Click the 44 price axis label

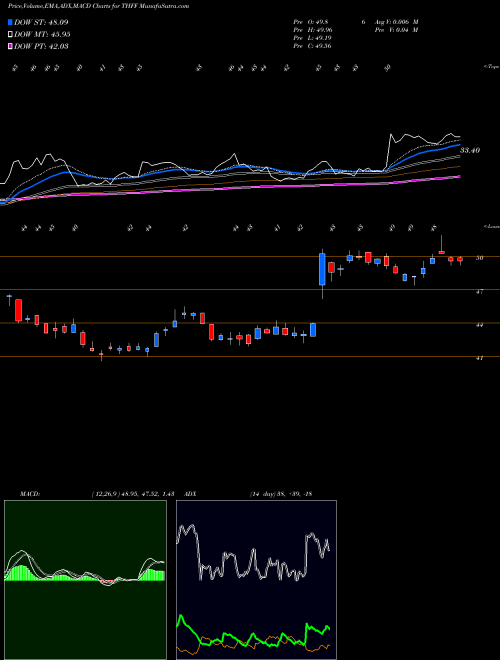pyautogui.click(x=479, y=325)
